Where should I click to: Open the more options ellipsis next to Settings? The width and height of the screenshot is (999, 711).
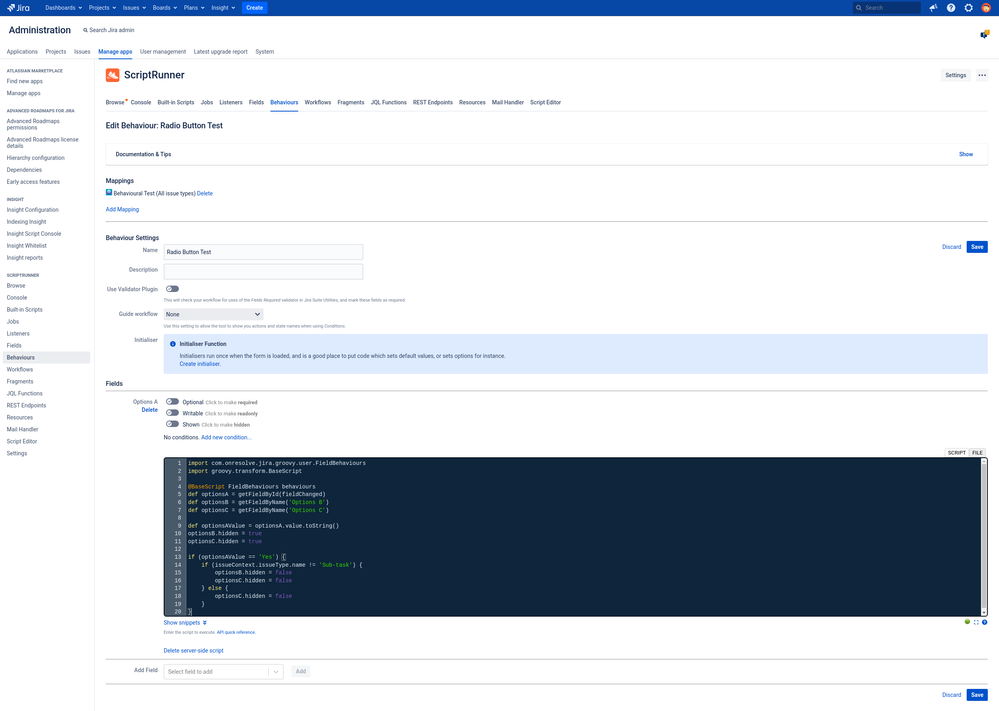point(981,74)
